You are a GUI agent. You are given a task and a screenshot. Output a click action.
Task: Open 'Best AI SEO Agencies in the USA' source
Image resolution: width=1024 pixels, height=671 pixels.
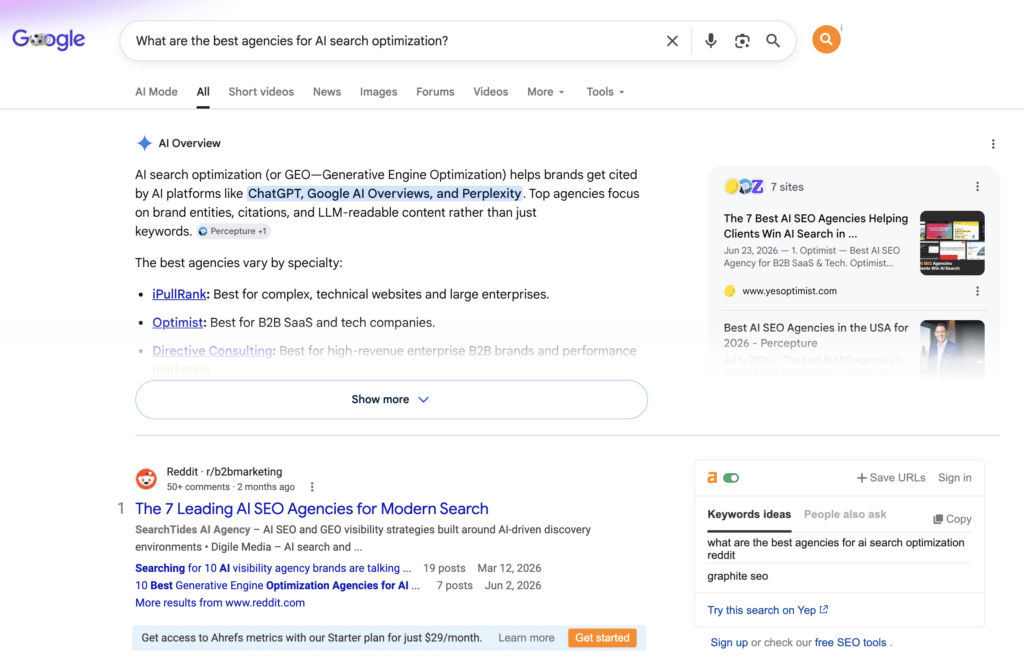click(x=816, y=335)
